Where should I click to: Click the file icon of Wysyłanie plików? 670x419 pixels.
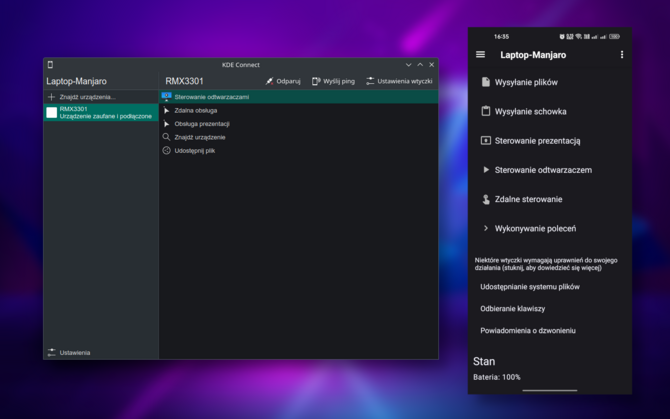485,82
